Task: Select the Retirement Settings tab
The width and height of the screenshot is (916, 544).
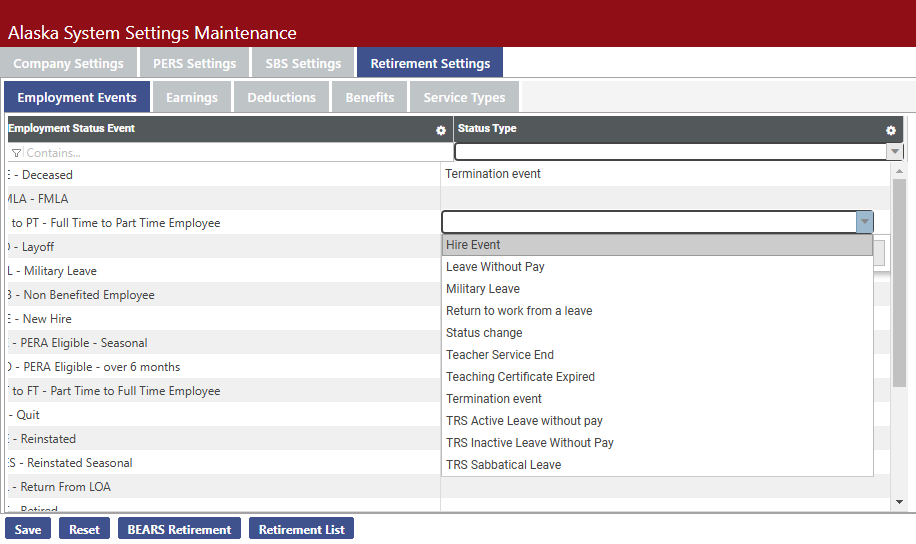Action: tap(430, 63)
